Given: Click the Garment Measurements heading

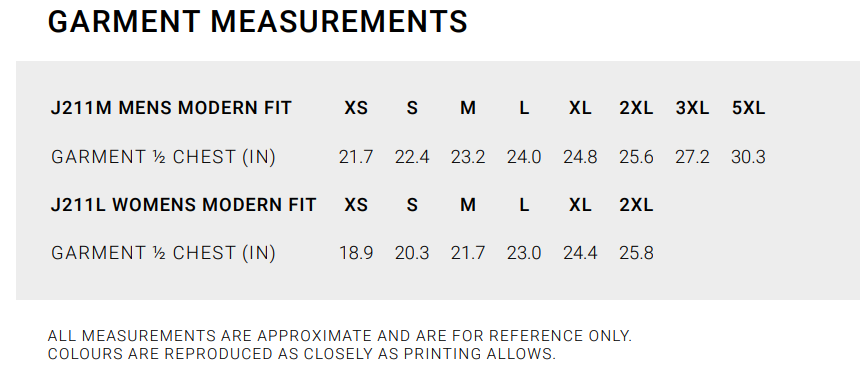Looking at the screenshot, I should [x=258, y=22].
